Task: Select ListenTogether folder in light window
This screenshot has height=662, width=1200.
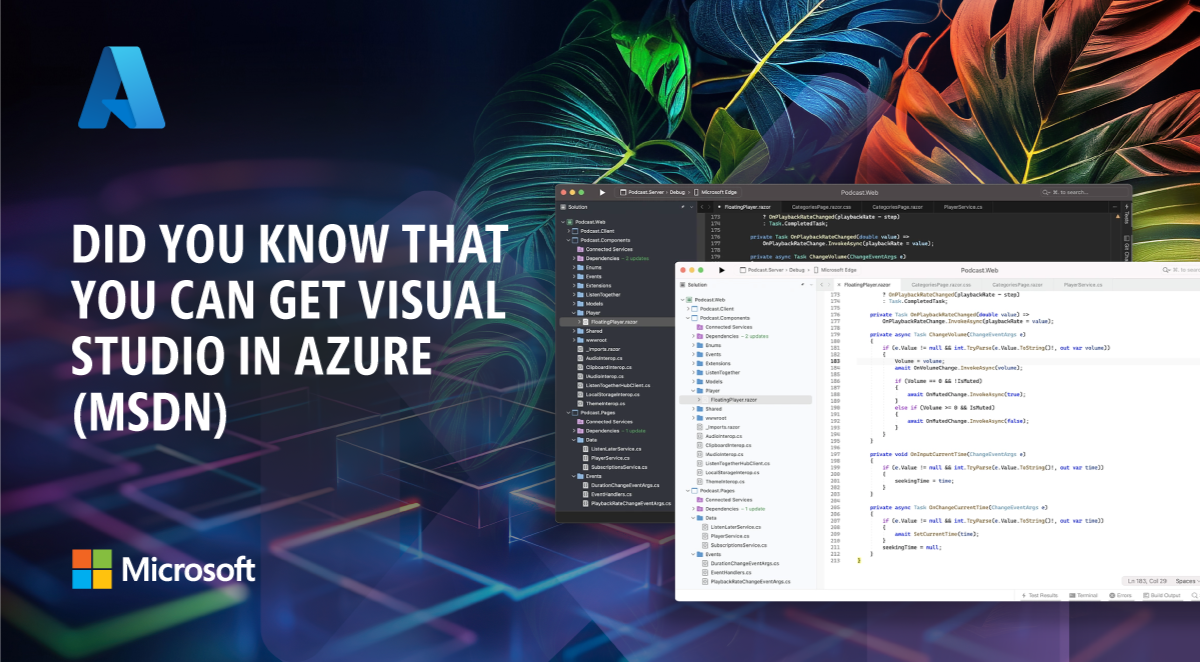Action: [x=722, y=372]
